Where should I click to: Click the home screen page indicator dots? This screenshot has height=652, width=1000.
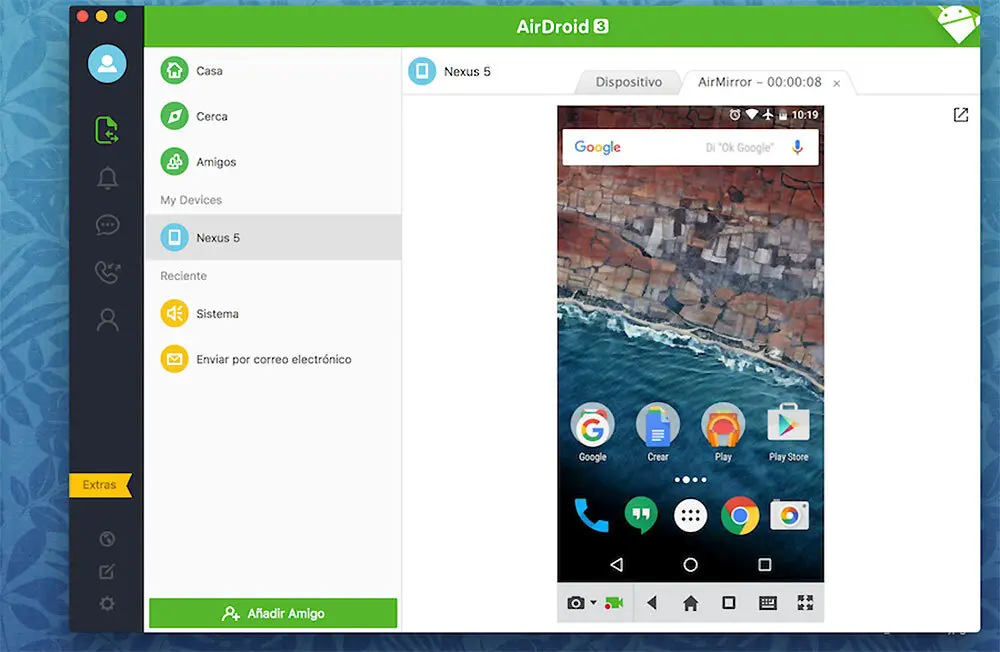pyautogui.click(x=690, y=479)
